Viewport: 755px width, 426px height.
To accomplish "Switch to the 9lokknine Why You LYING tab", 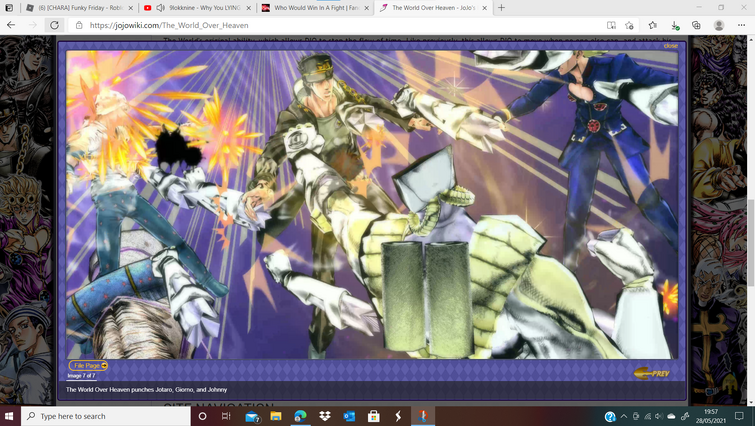I will 197,8.
